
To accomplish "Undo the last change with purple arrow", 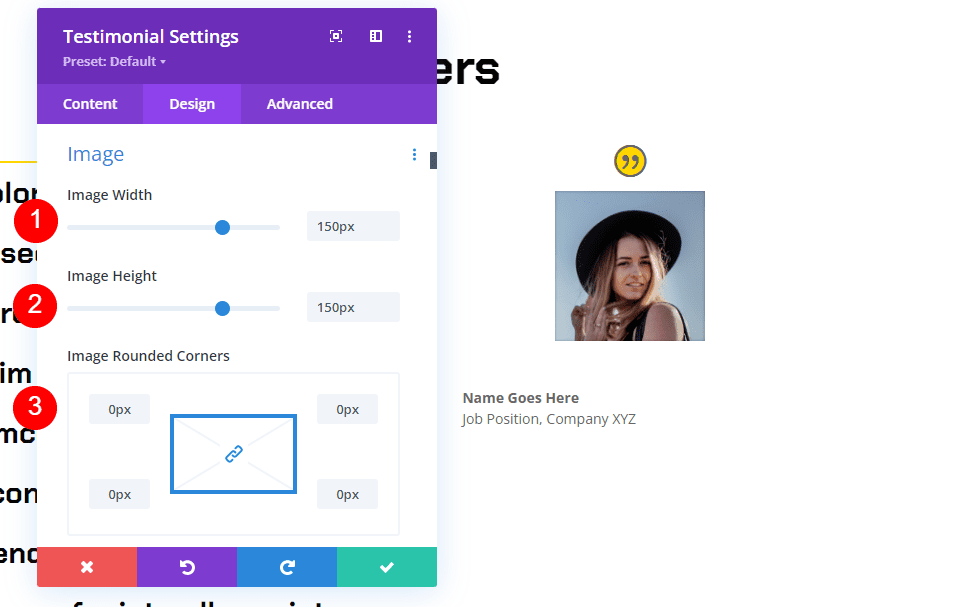I will (187, 567).
